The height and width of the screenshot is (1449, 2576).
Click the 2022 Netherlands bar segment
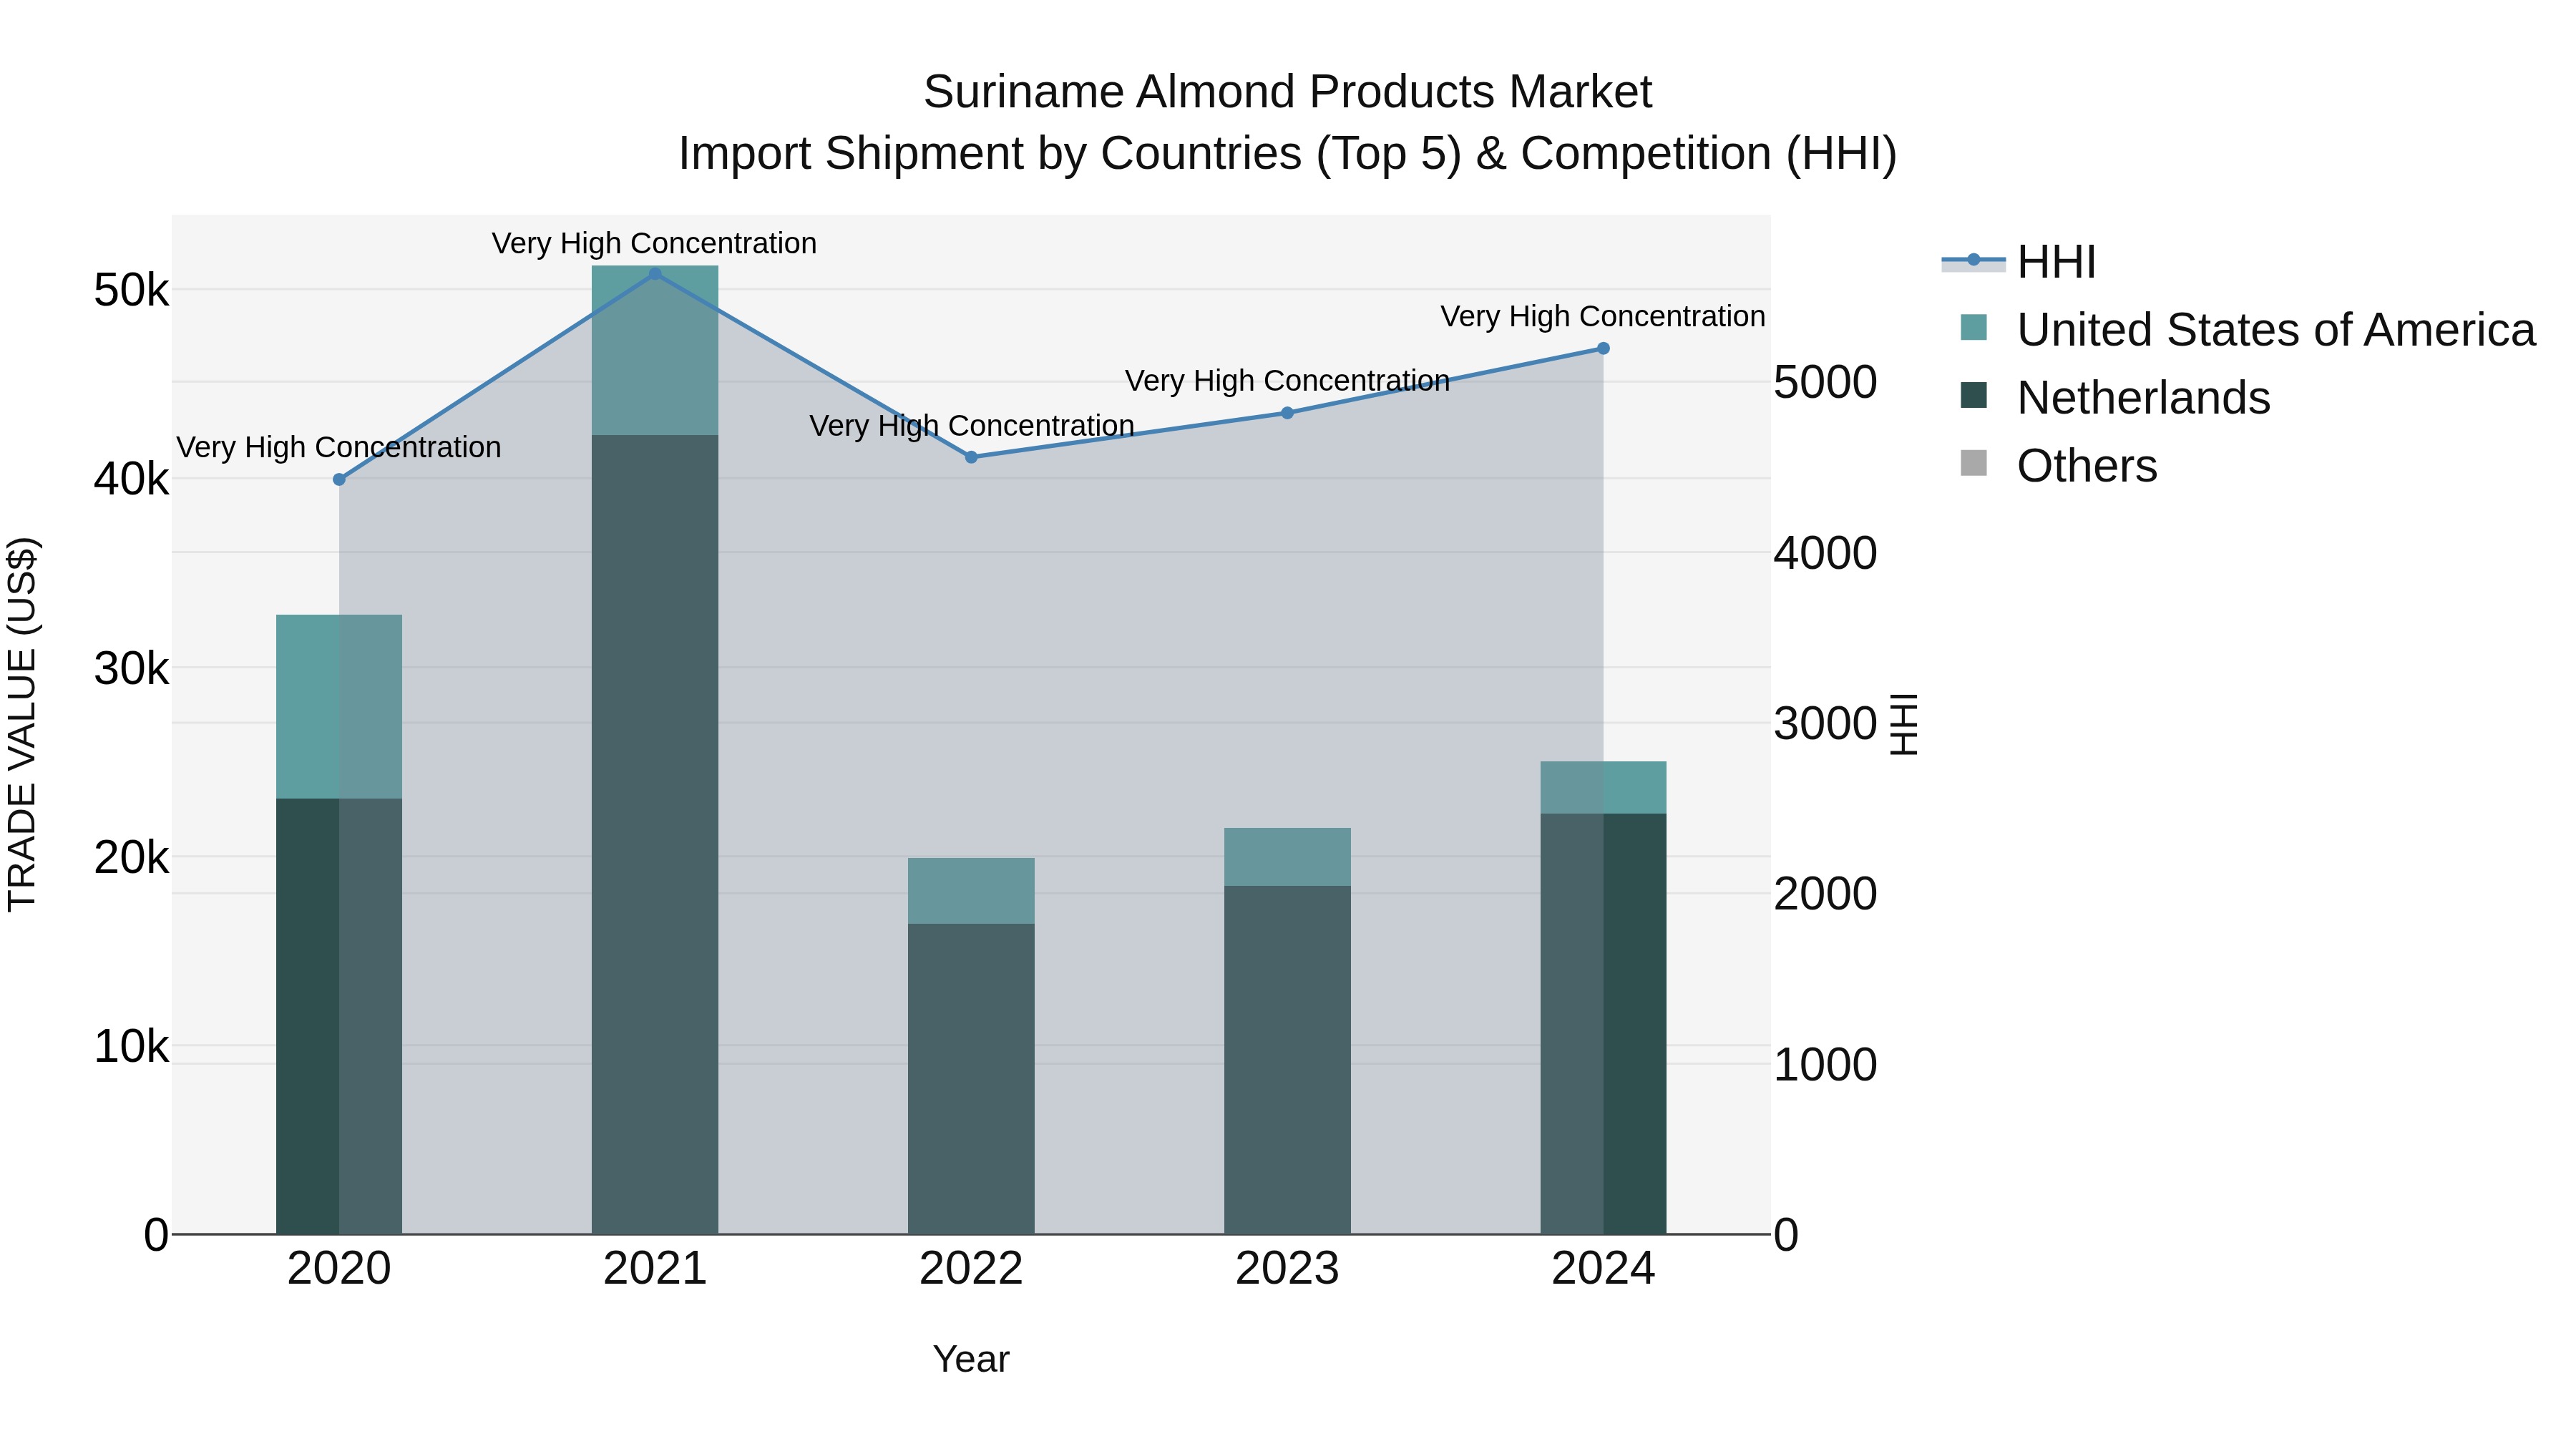point(971,1079)
